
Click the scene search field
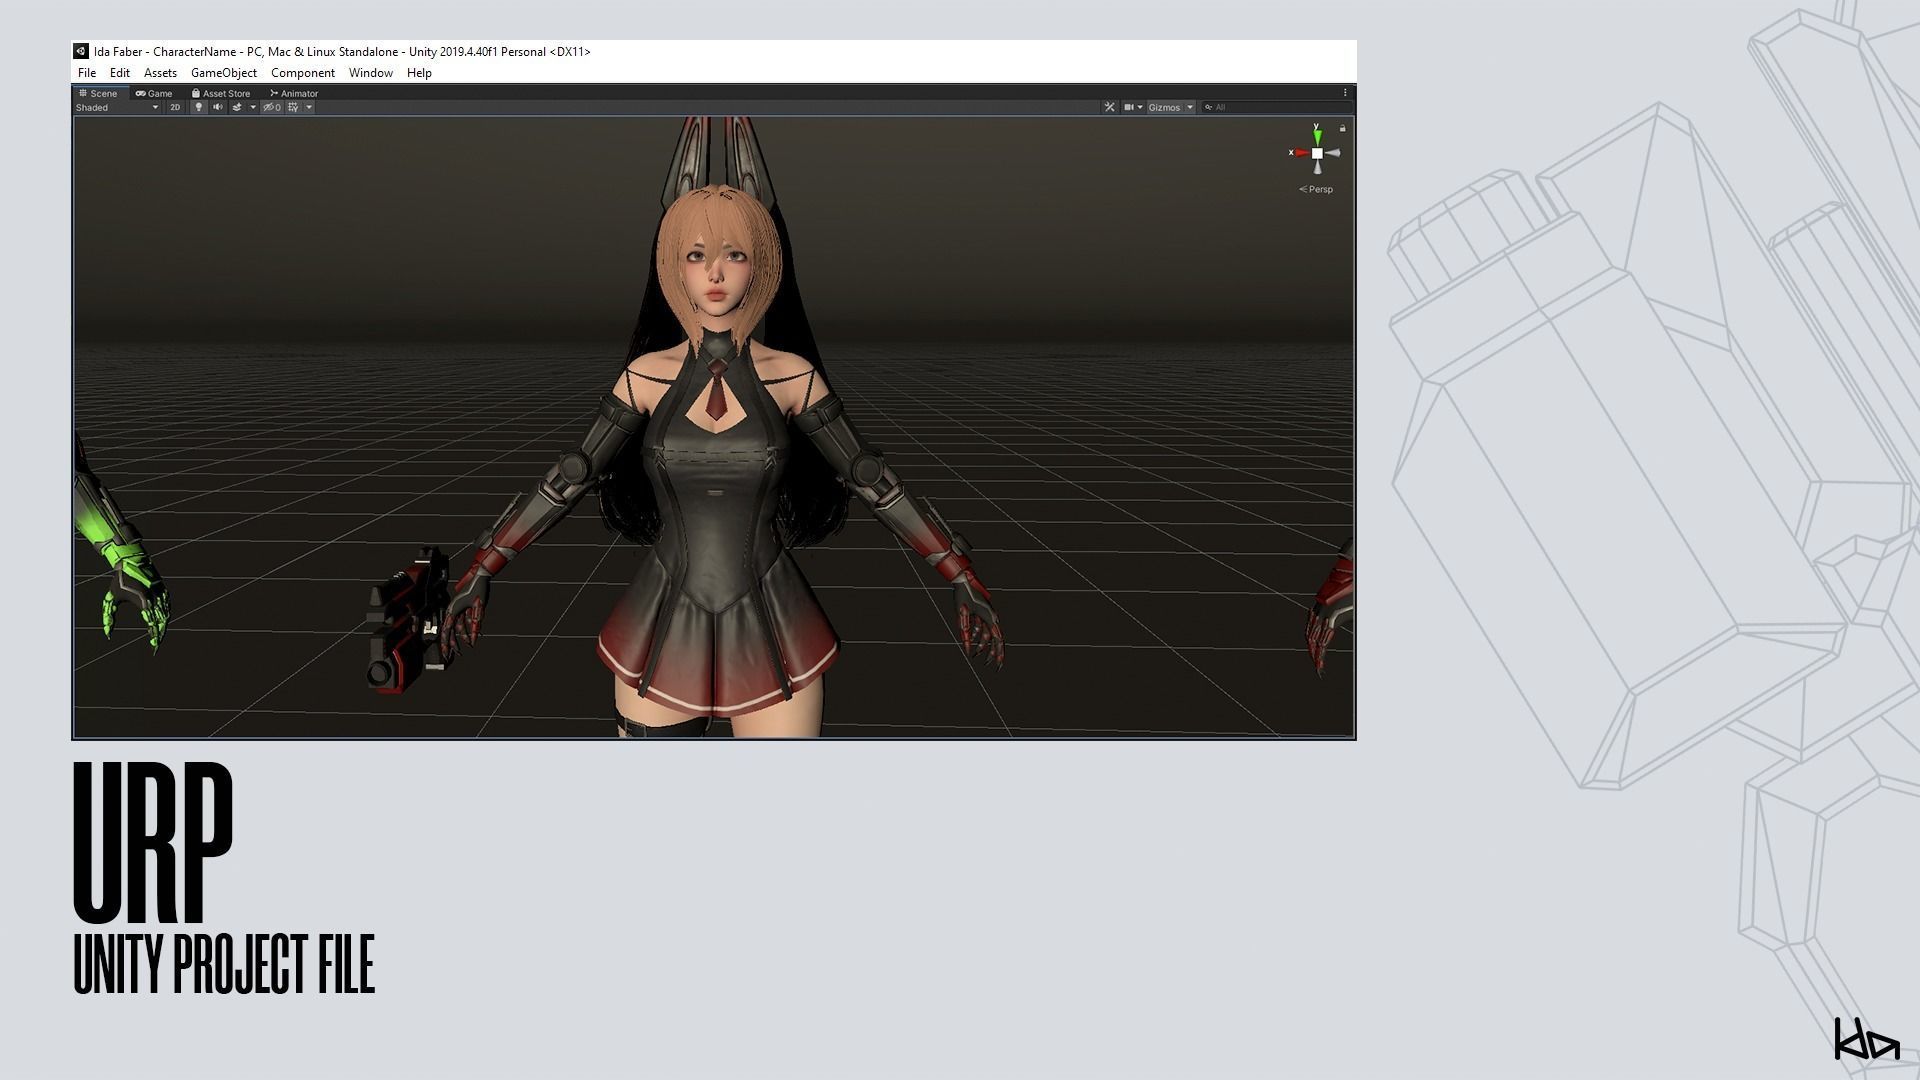[1275, 107]
